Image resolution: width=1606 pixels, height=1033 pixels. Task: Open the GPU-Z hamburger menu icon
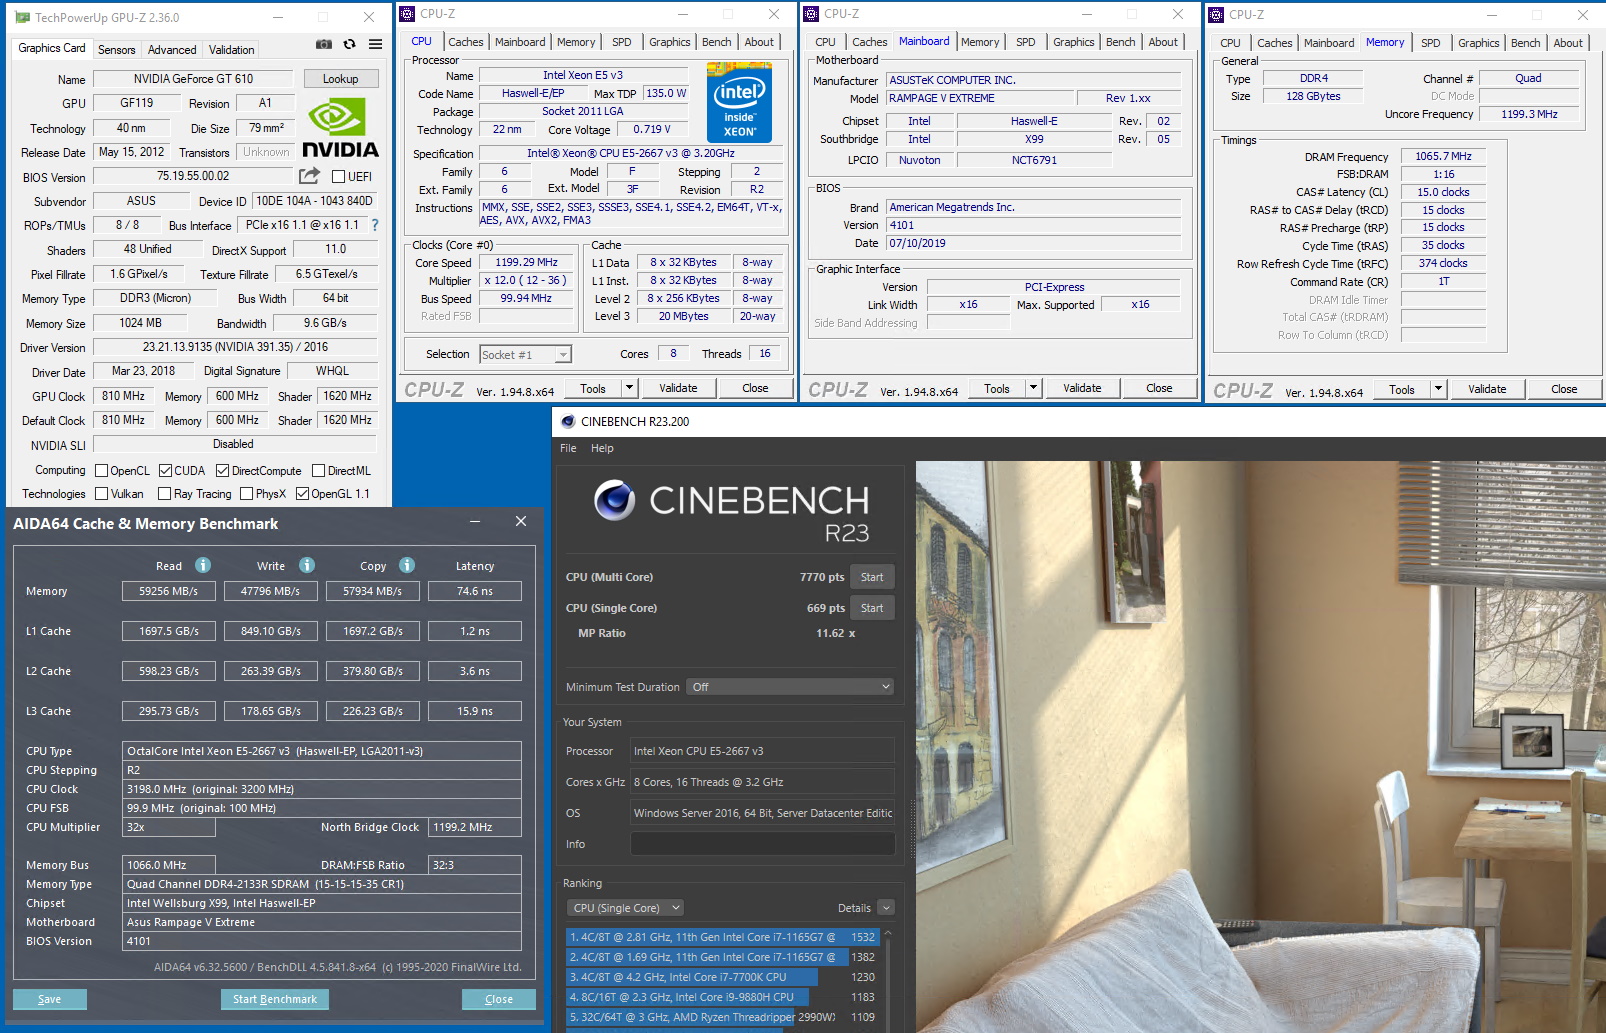tap(375, 44)
